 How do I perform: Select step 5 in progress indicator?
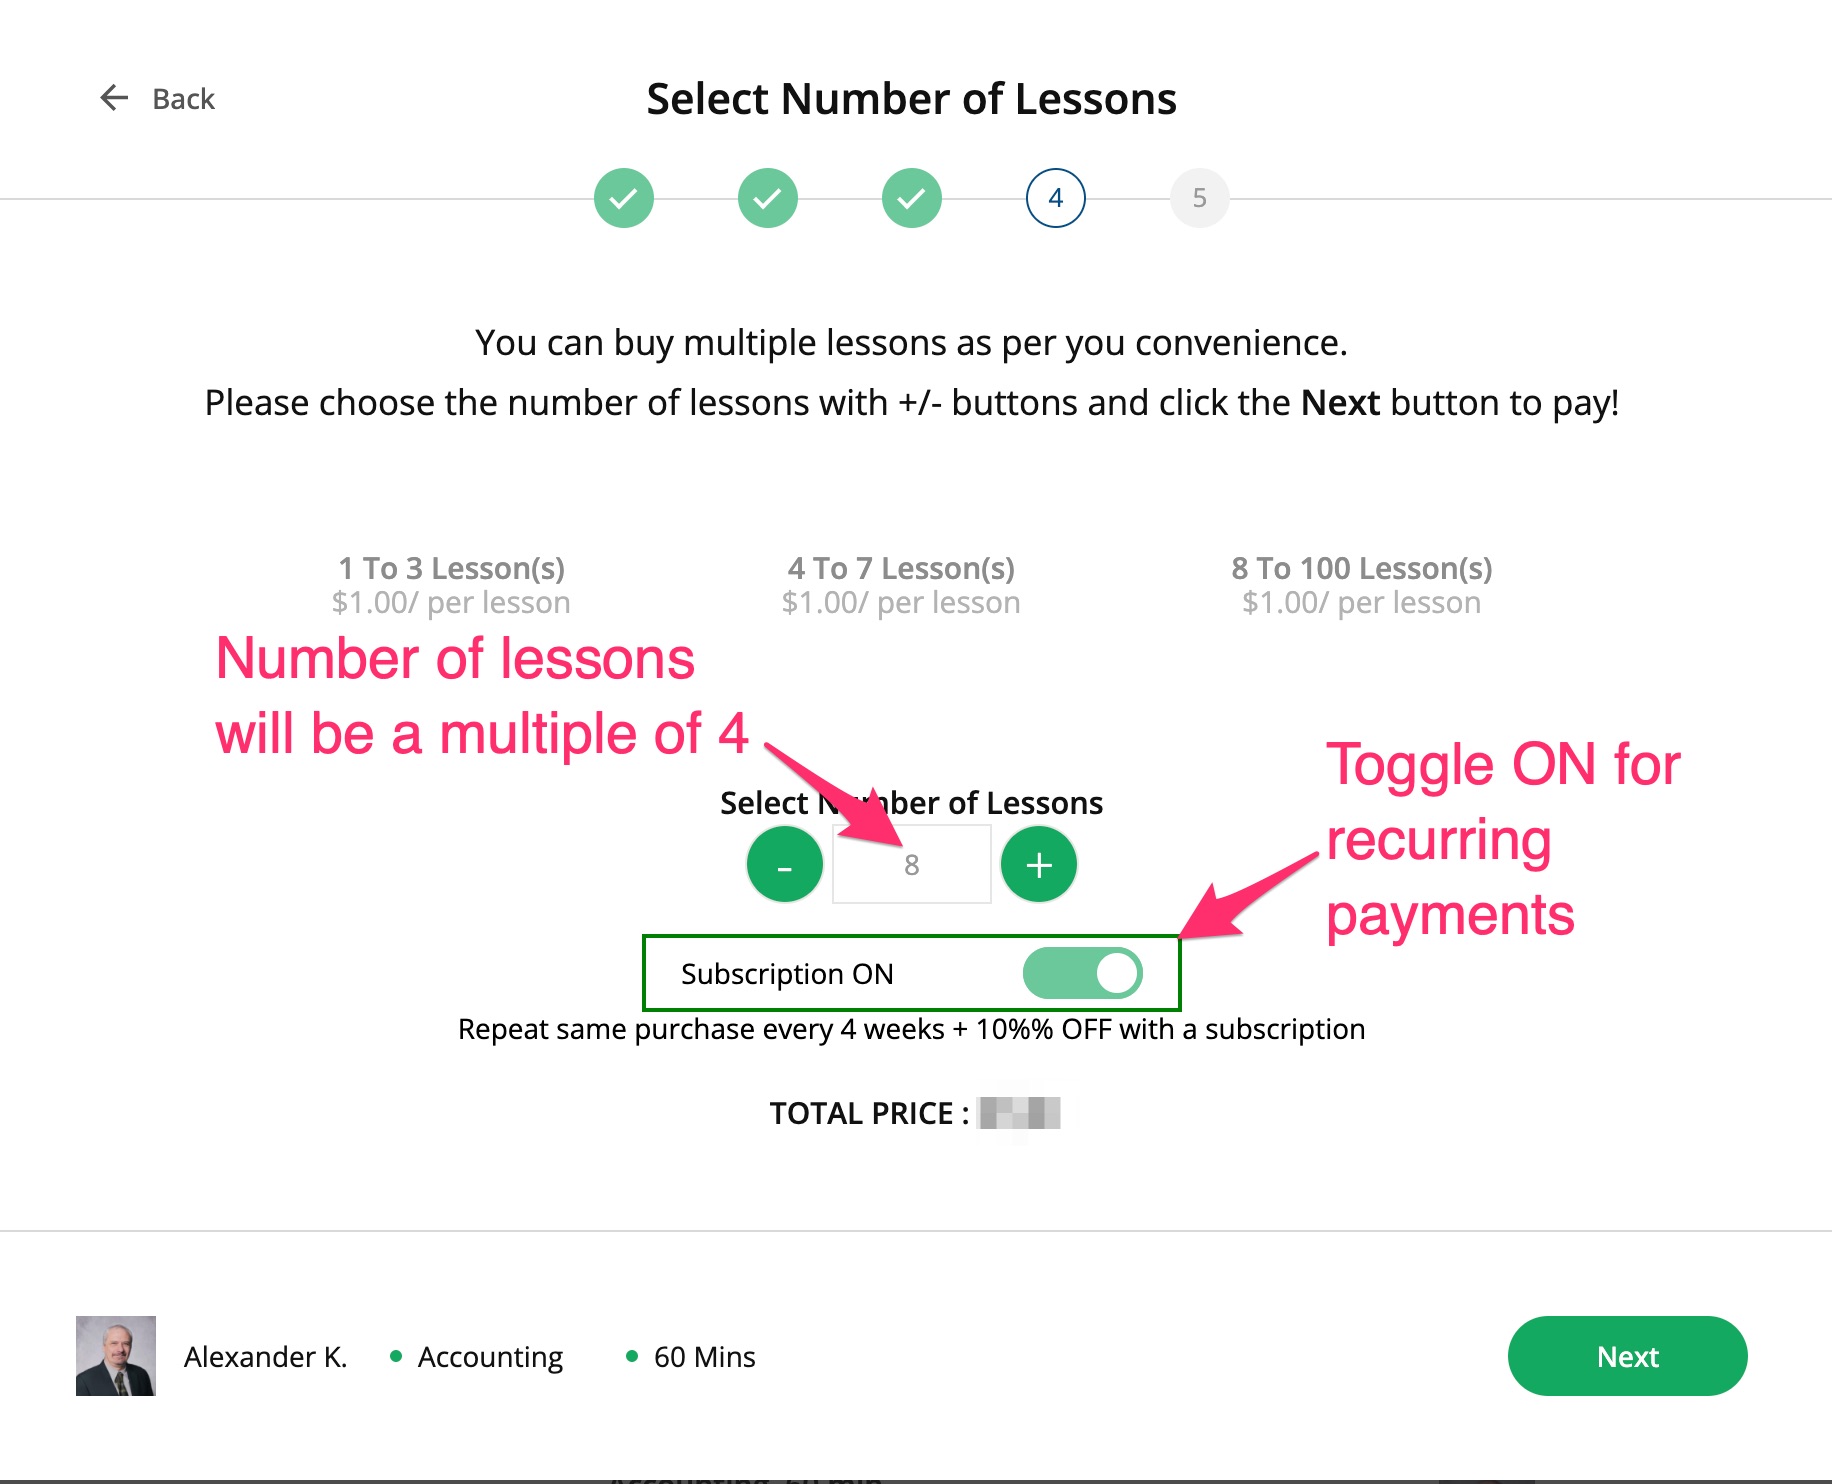click(x=1199, y=198)
